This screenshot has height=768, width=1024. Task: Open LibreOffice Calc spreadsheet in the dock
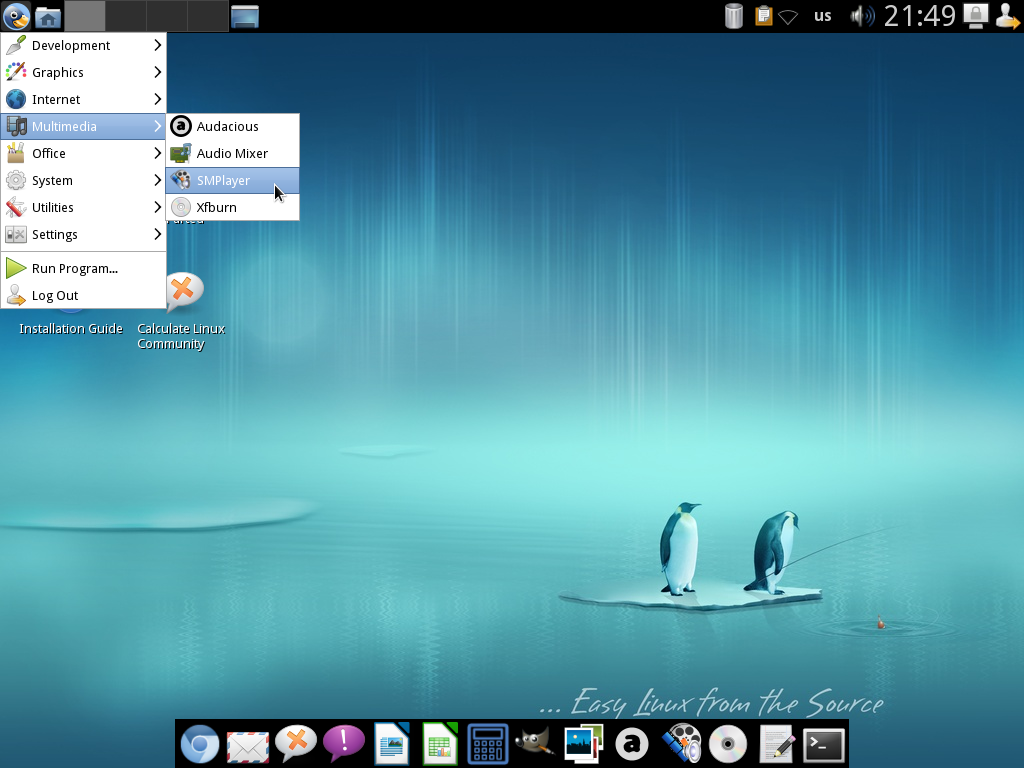pyautogui.click(x=440, y=744)
